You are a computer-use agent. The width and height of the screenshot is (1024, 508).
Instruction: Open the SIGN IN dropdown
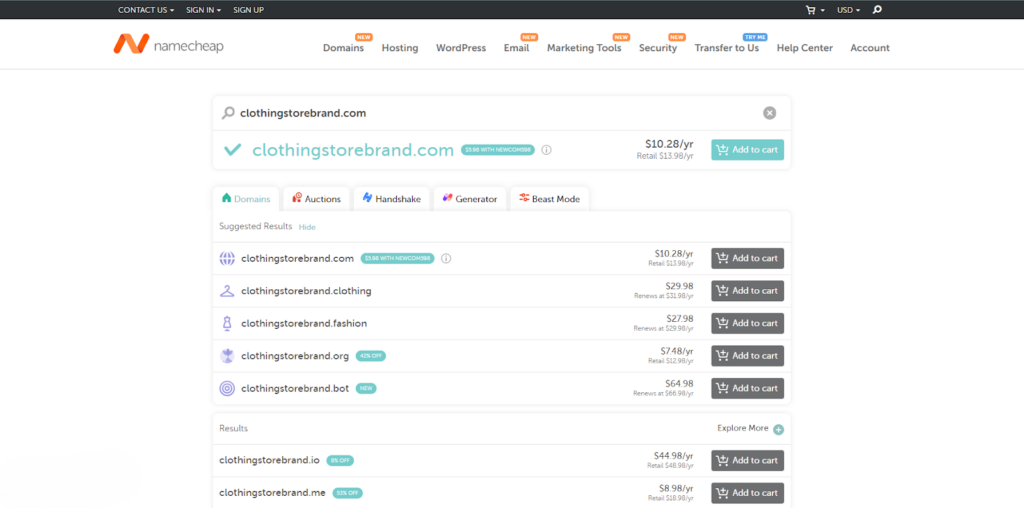[203, 10]
